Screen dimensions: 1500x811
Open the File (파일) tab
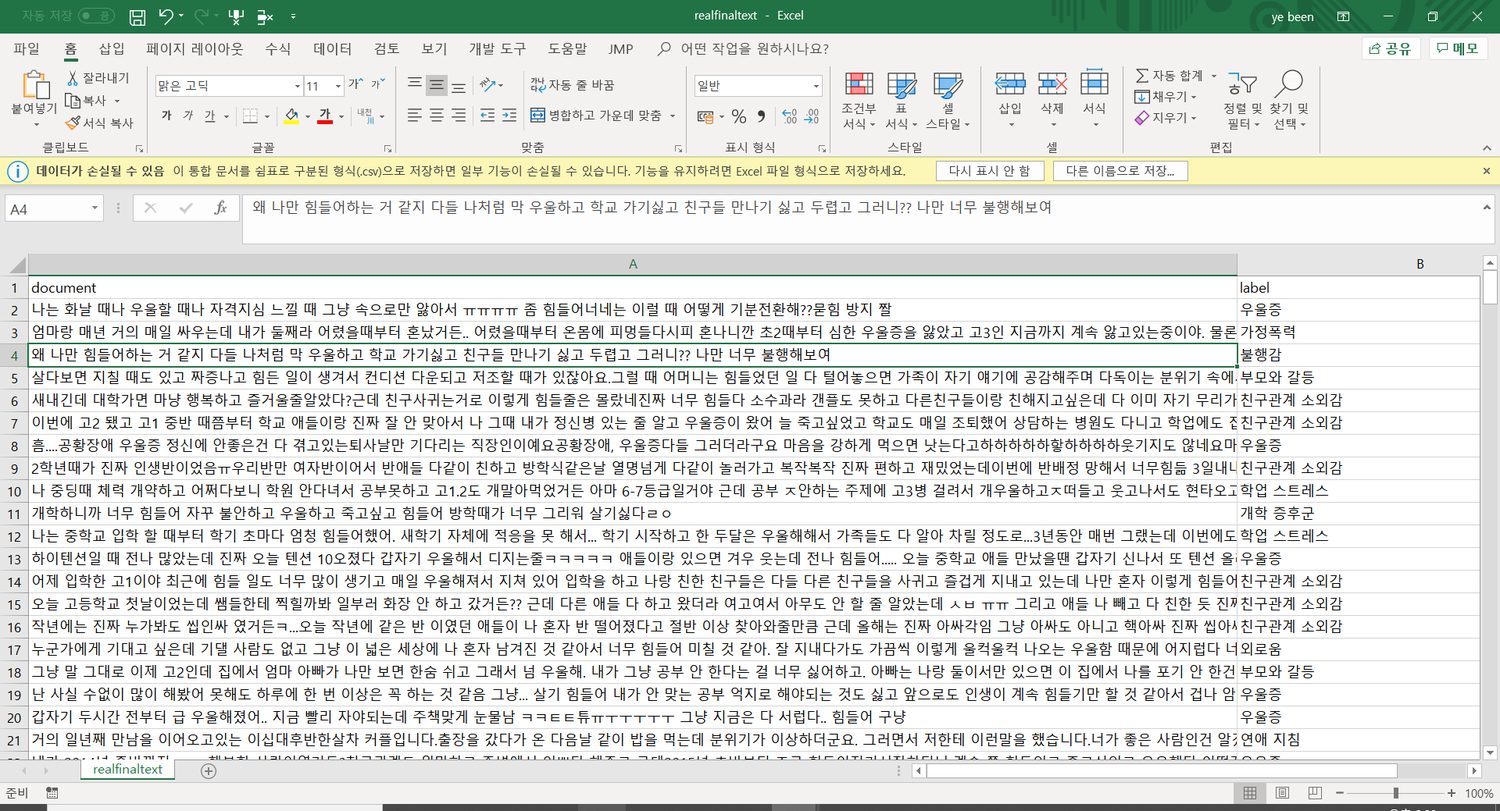pyautogui.click(x=27, y=48)
